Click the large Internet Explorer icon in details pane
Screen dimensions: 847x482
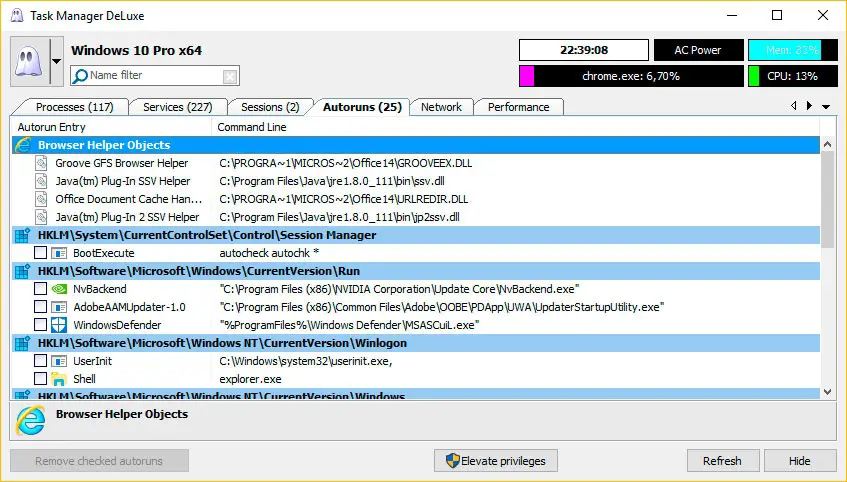30,420
